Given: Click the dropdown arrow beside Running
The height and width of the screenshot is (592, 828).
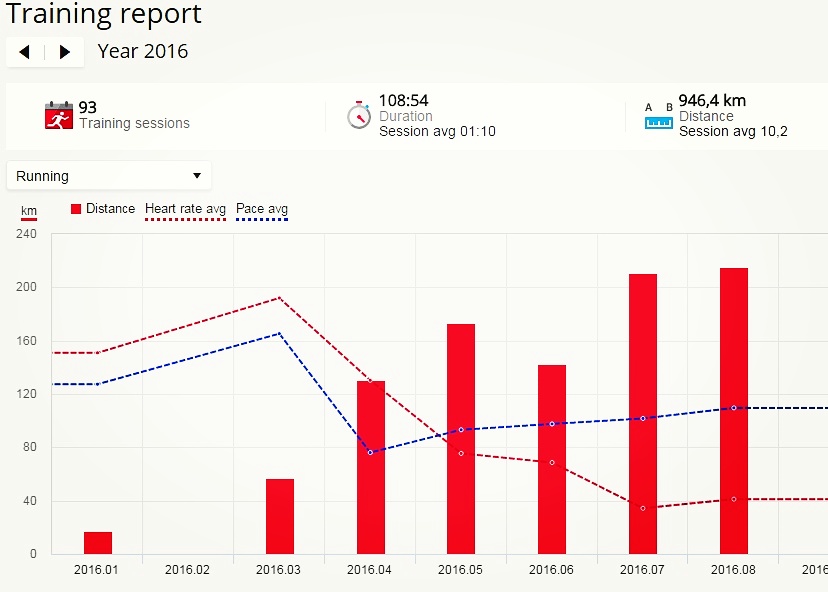Looking at the screenshot, I should click(196, 176).
